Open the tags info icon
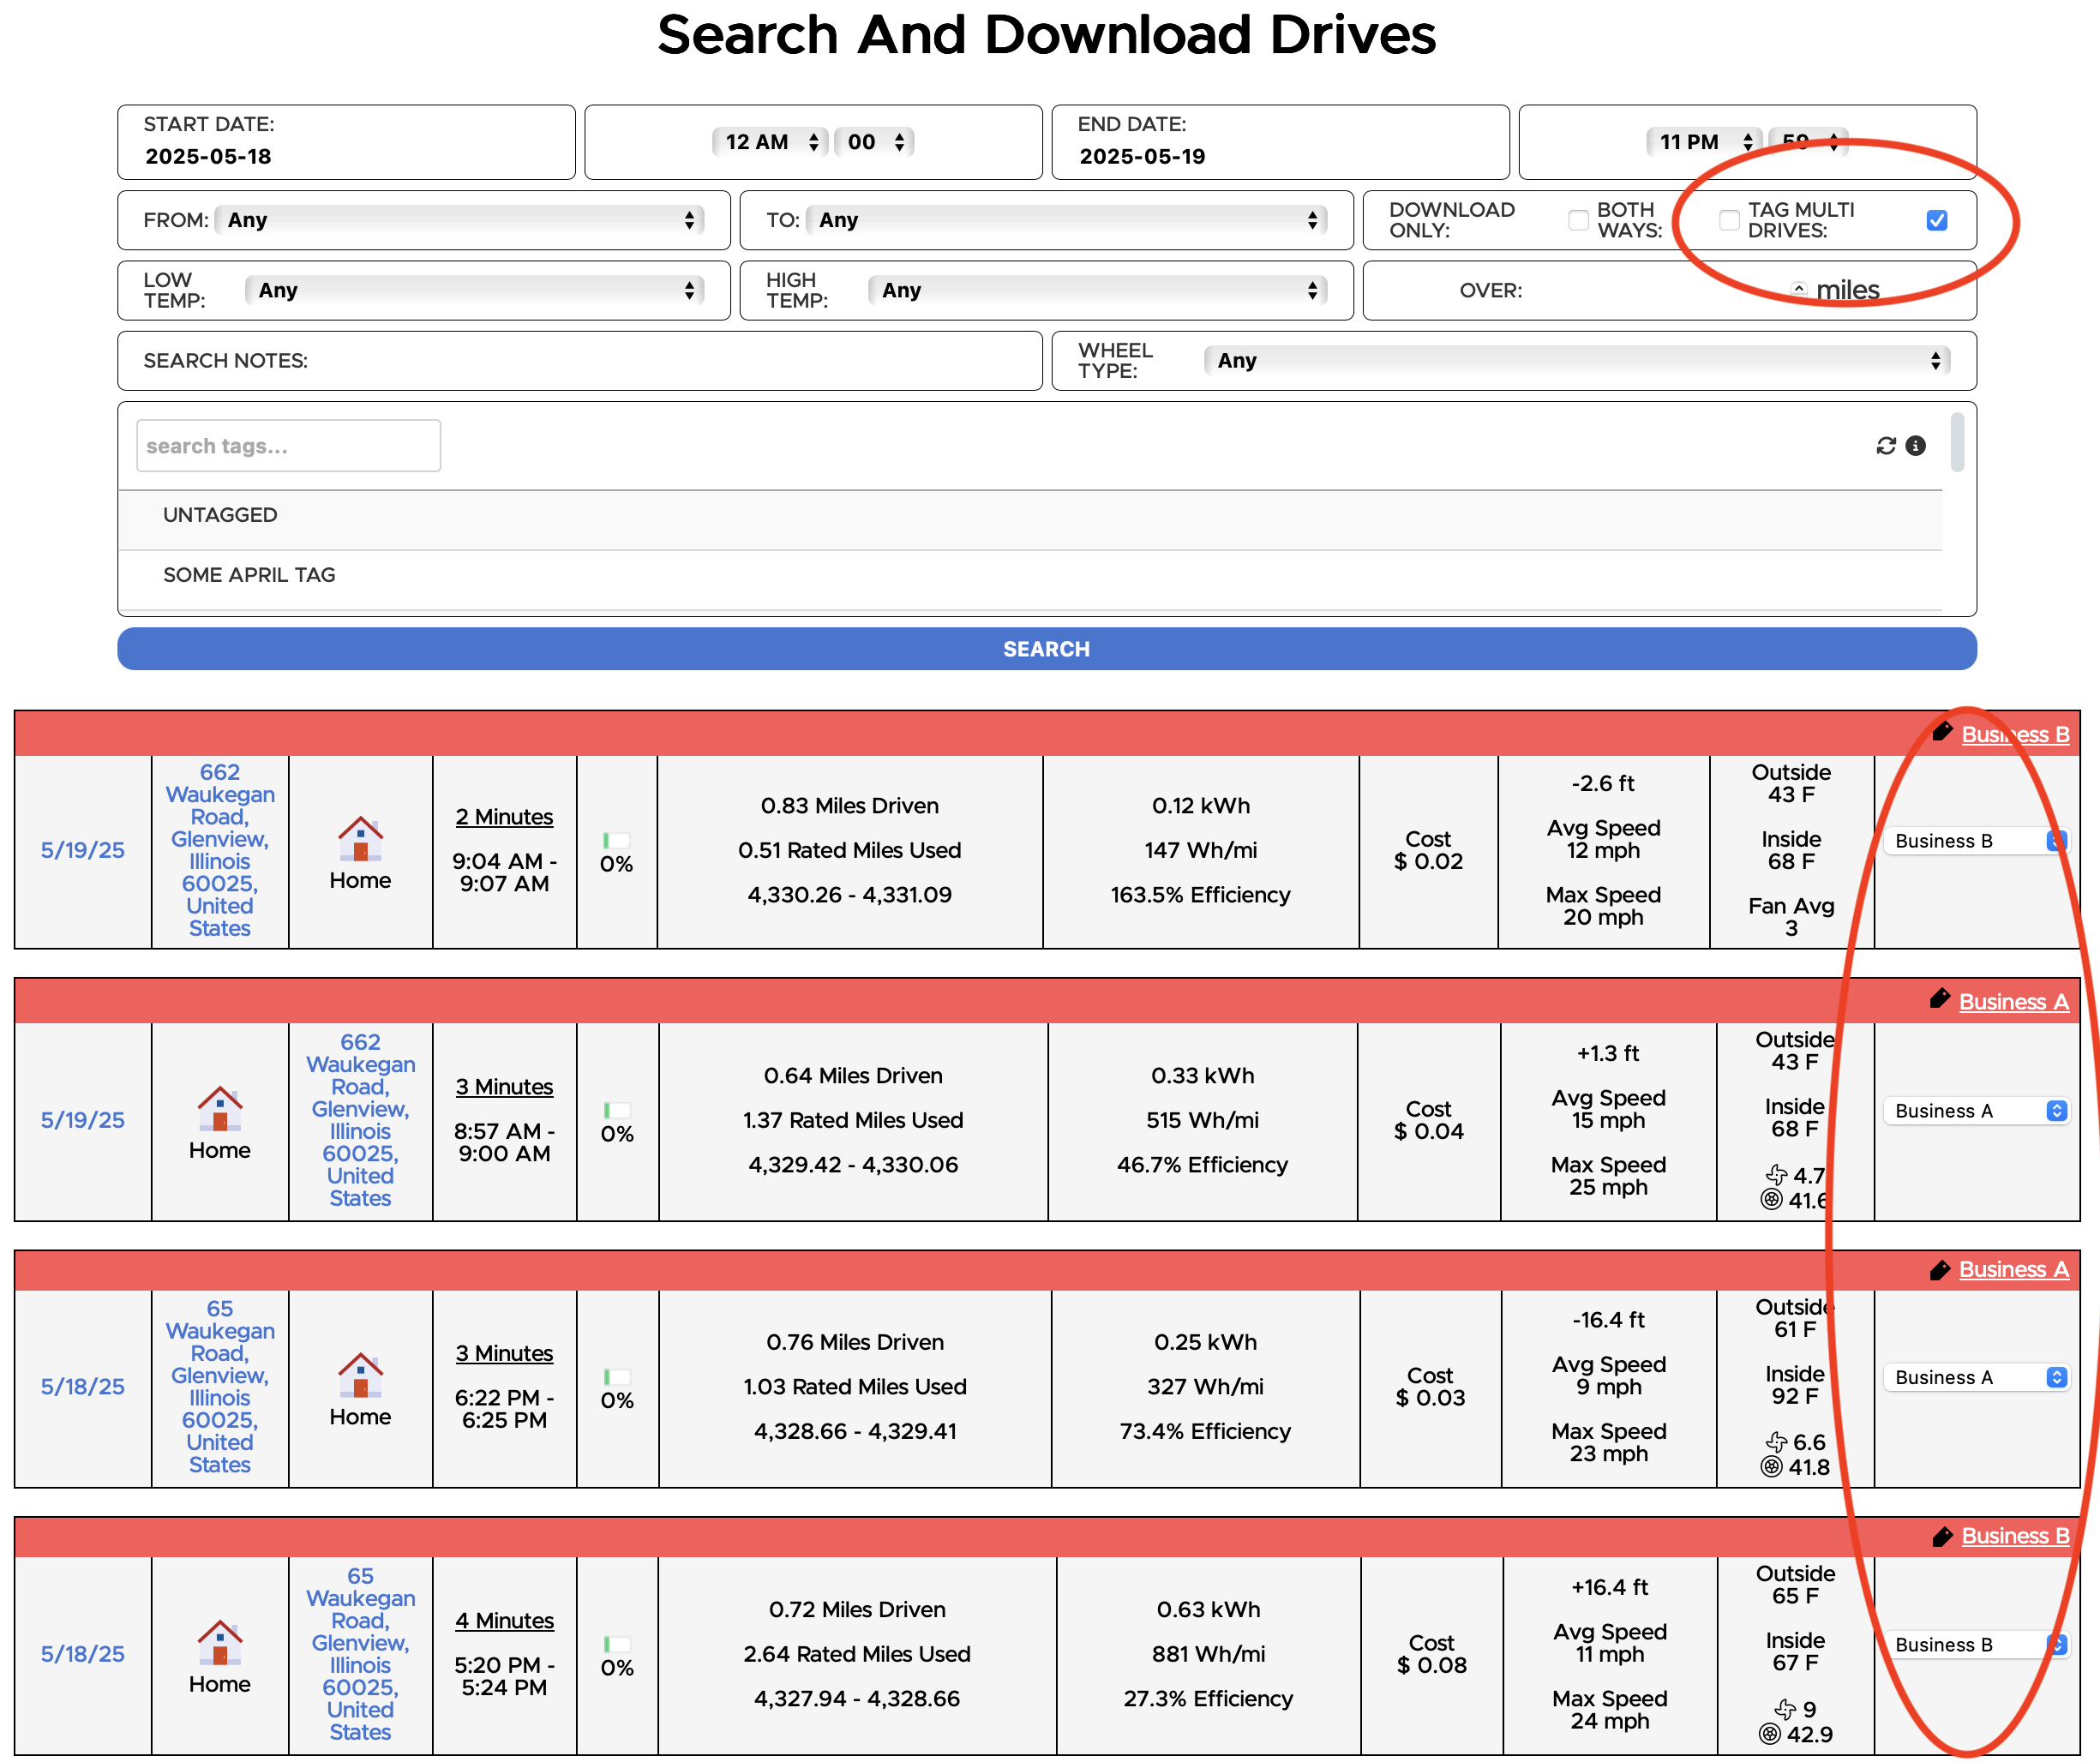Viewport: 2100px width, 1762px height. (x=1916, y=446)
